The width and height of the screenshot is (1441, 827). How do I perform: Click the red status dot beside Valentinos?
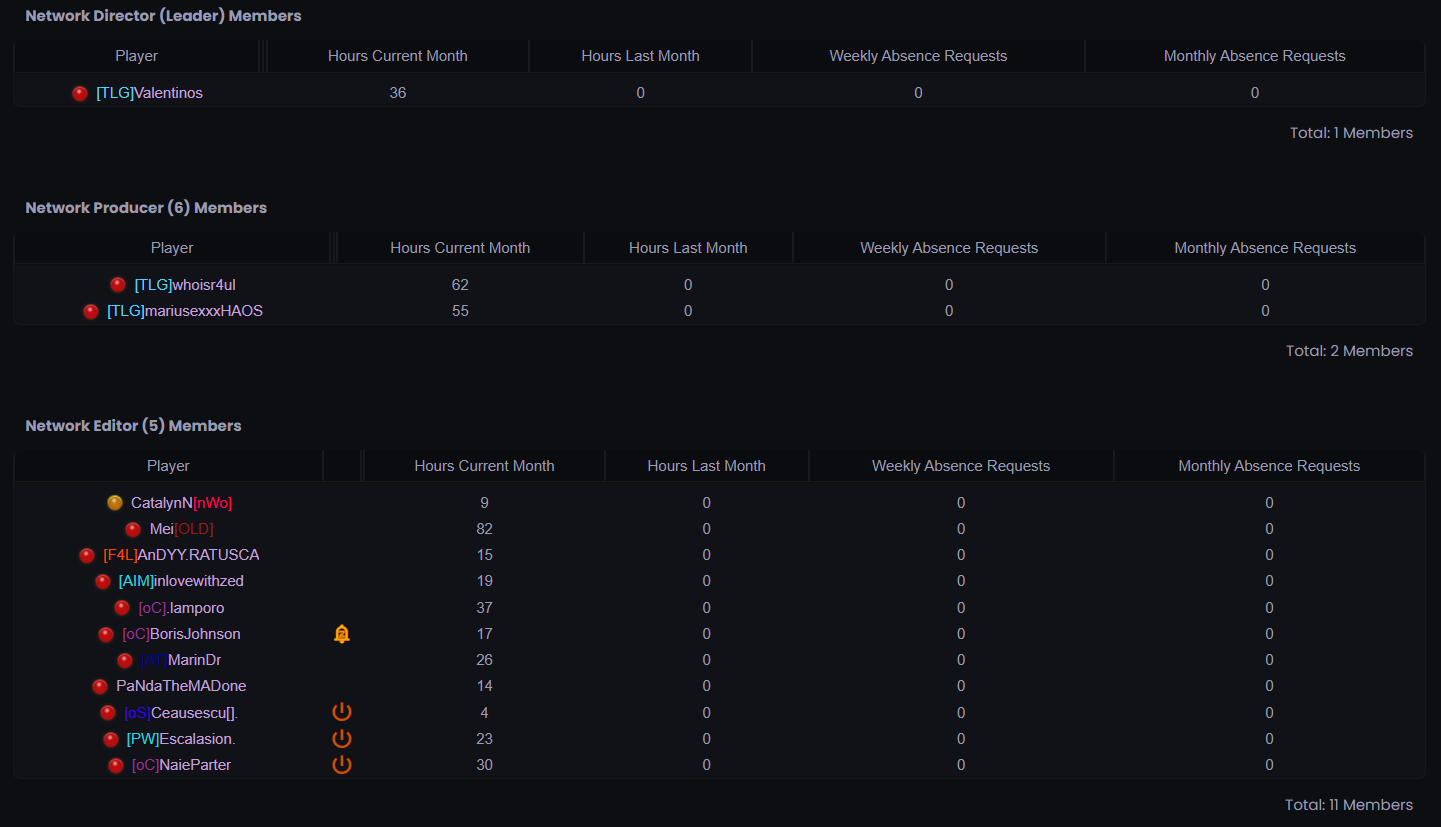[80, 93]
